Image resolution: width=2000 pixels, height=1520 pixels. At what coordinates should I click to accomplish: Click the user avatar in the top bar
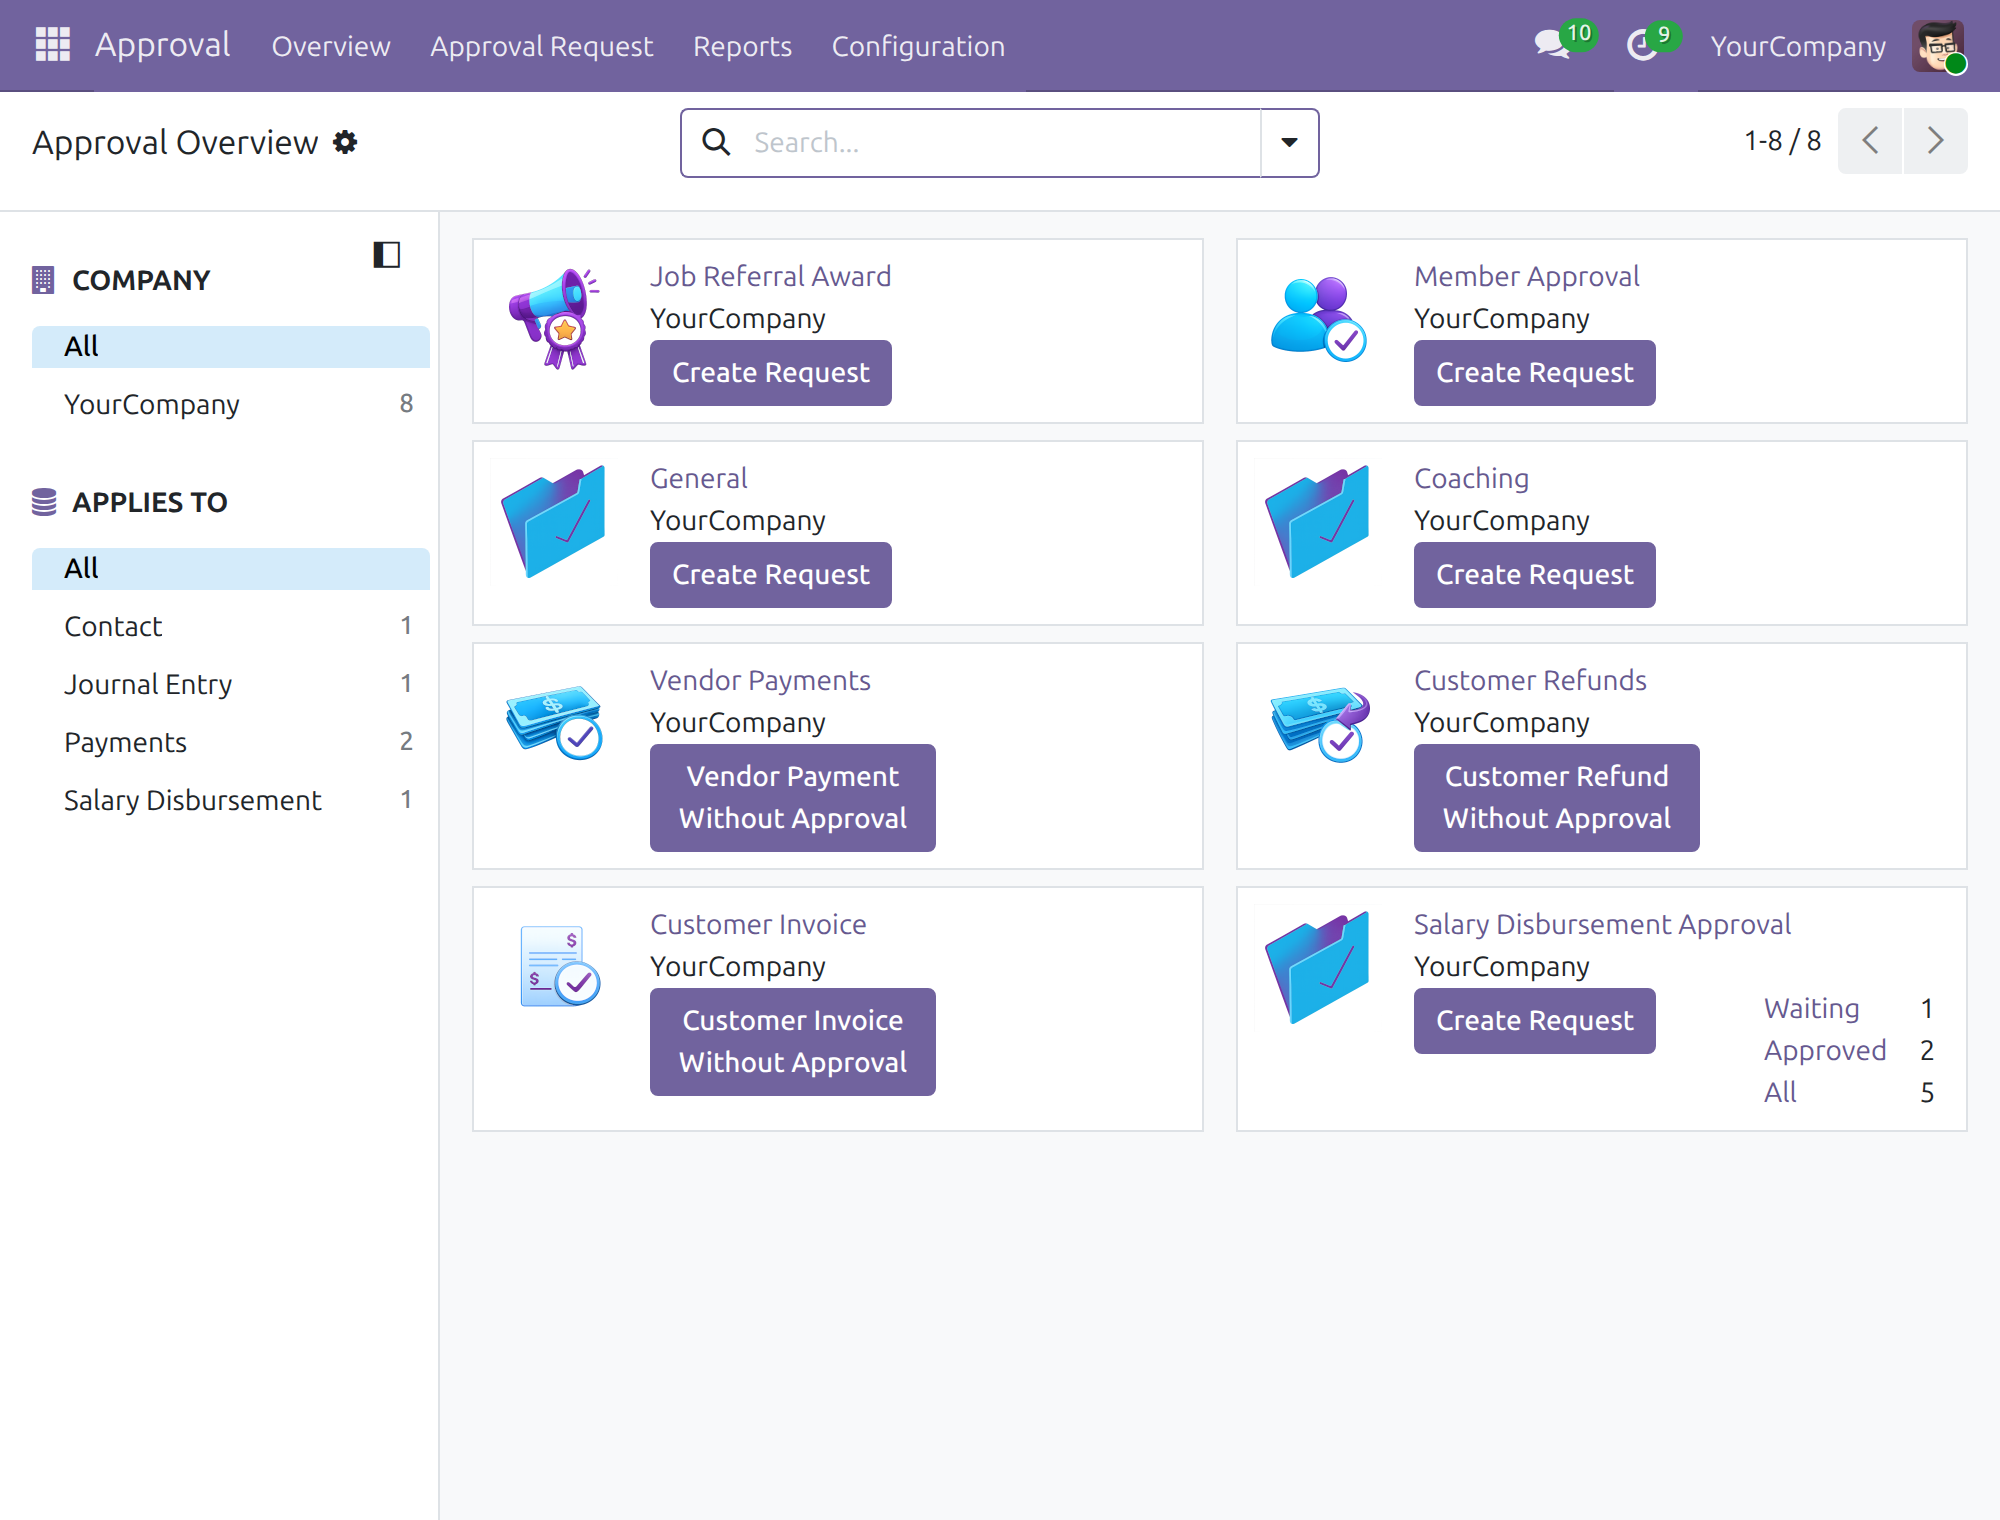tap(1938, 46)
